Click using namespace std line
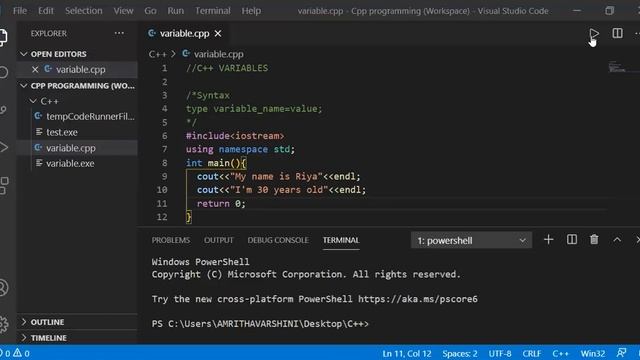Viewport: 640px width, 360px height. (240, 149)
